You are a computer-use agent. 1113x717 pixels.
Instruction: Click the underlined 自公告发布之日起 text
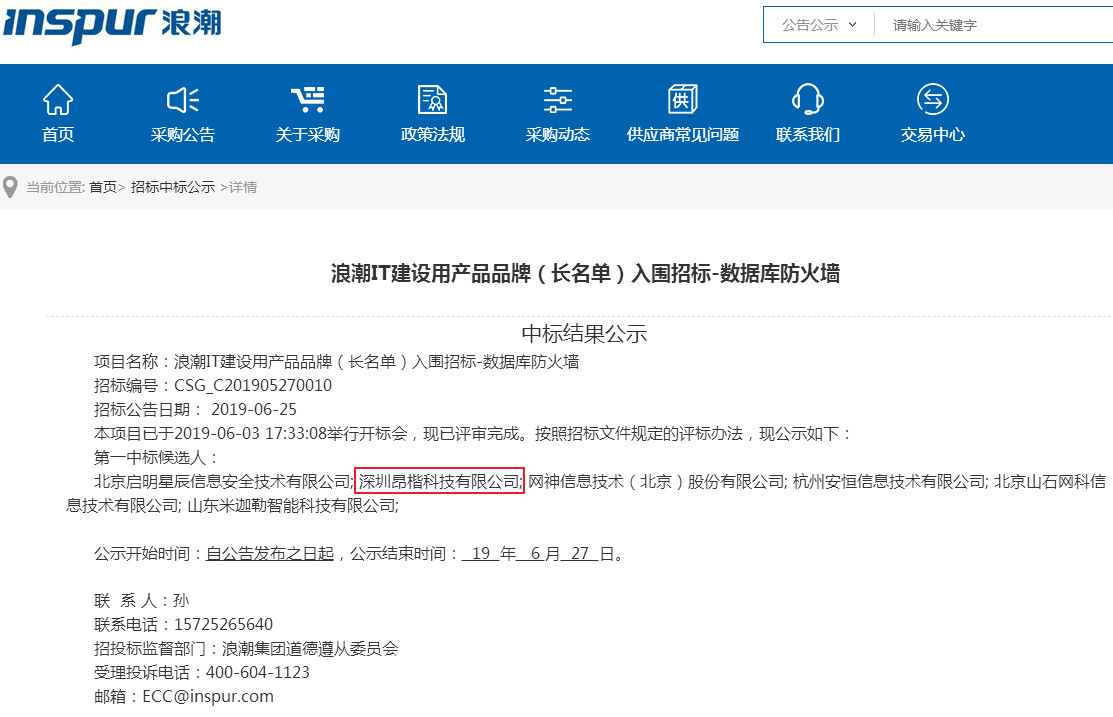pyautogui.click(x=270, y=554)
